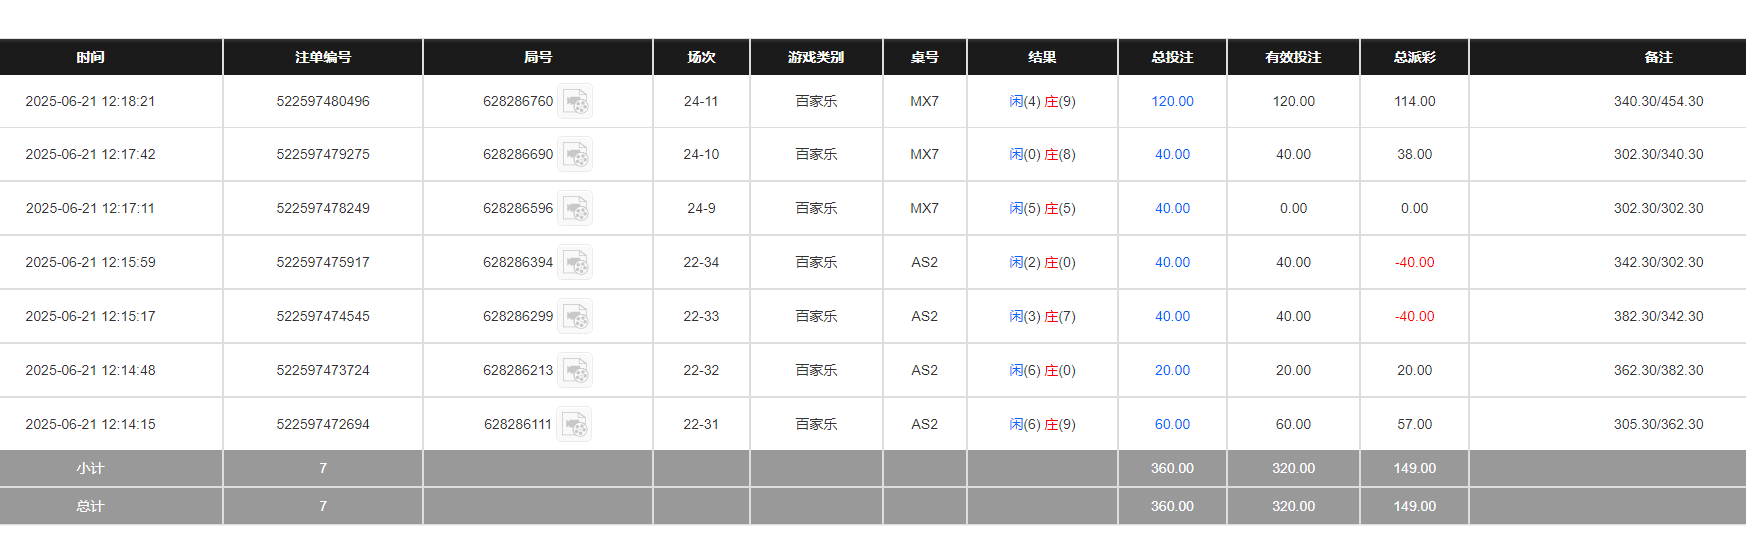Open replay icon beside 628286213

click(575, 371)
